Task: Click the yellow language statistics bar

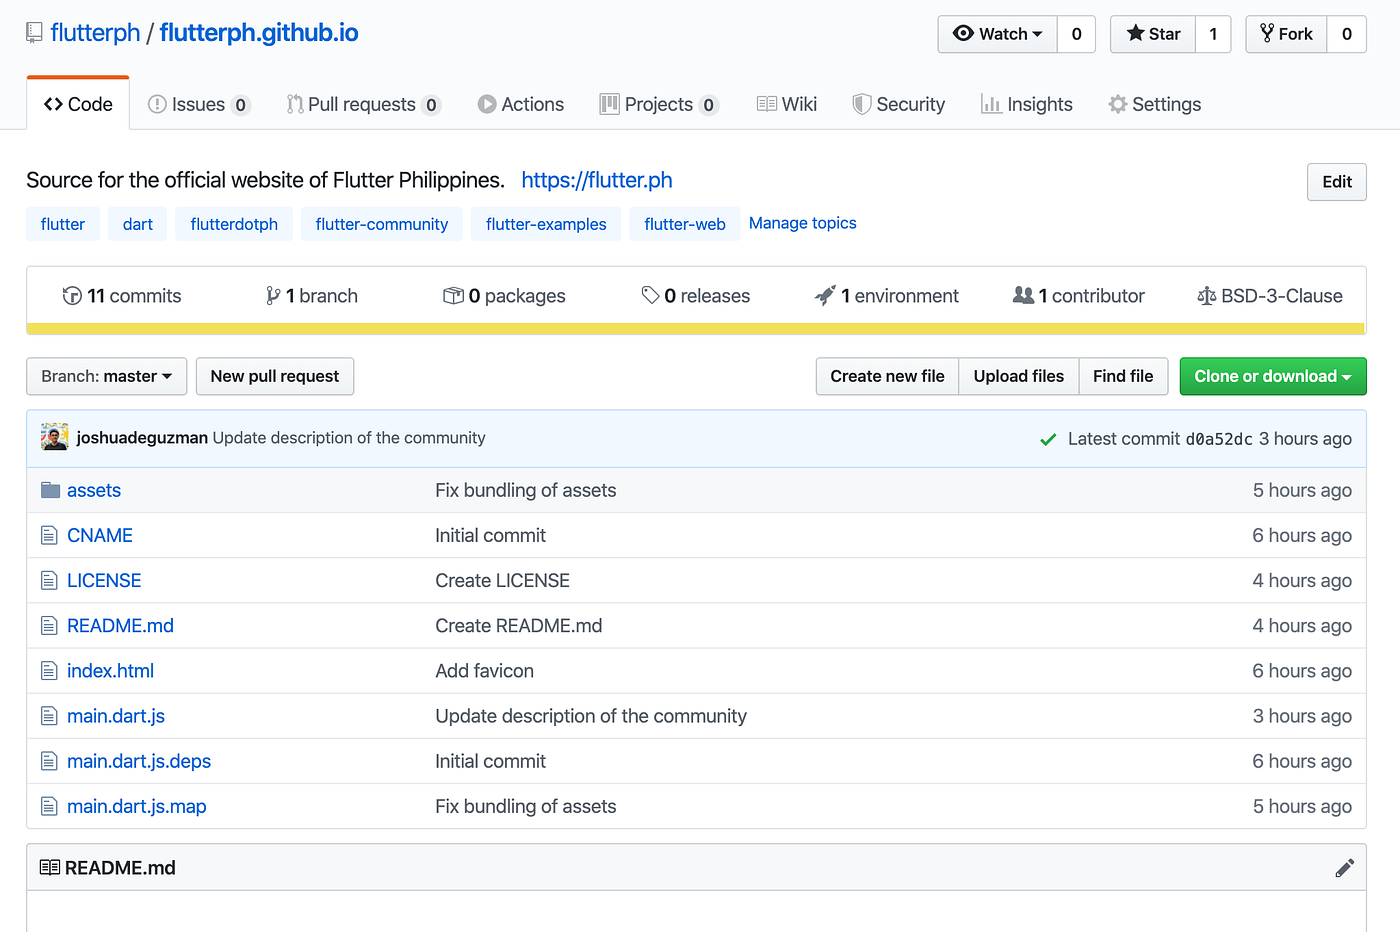Action: 700,328
